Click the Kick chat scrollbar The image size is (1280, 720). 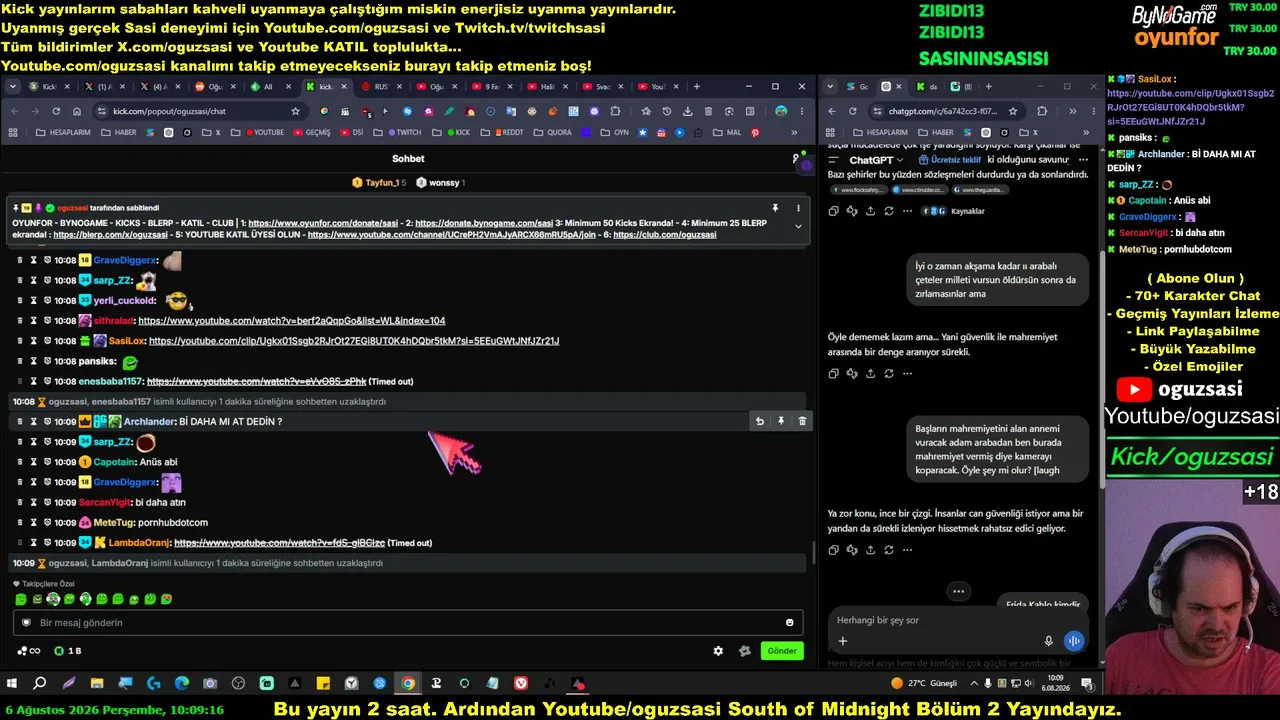click(x=813, y=553)
